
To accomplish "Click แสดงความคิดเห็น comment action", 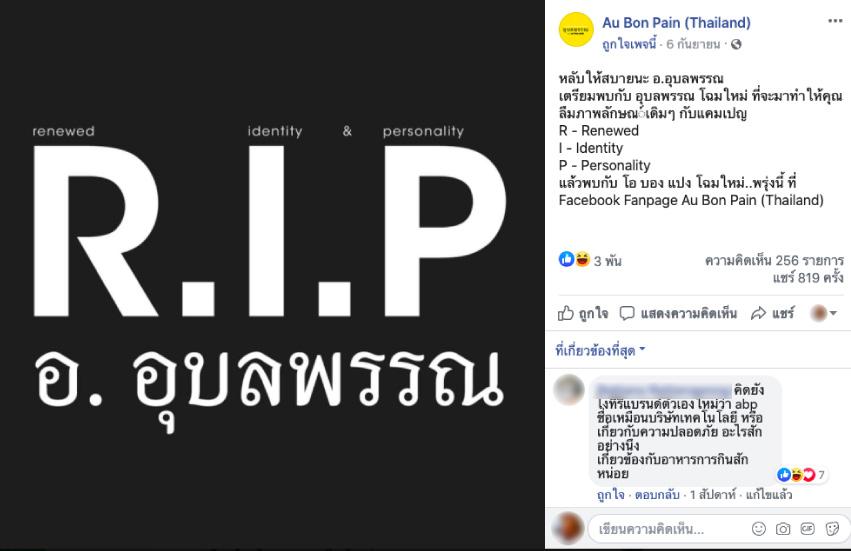I will pyautogui.click(x=678, y=313).
